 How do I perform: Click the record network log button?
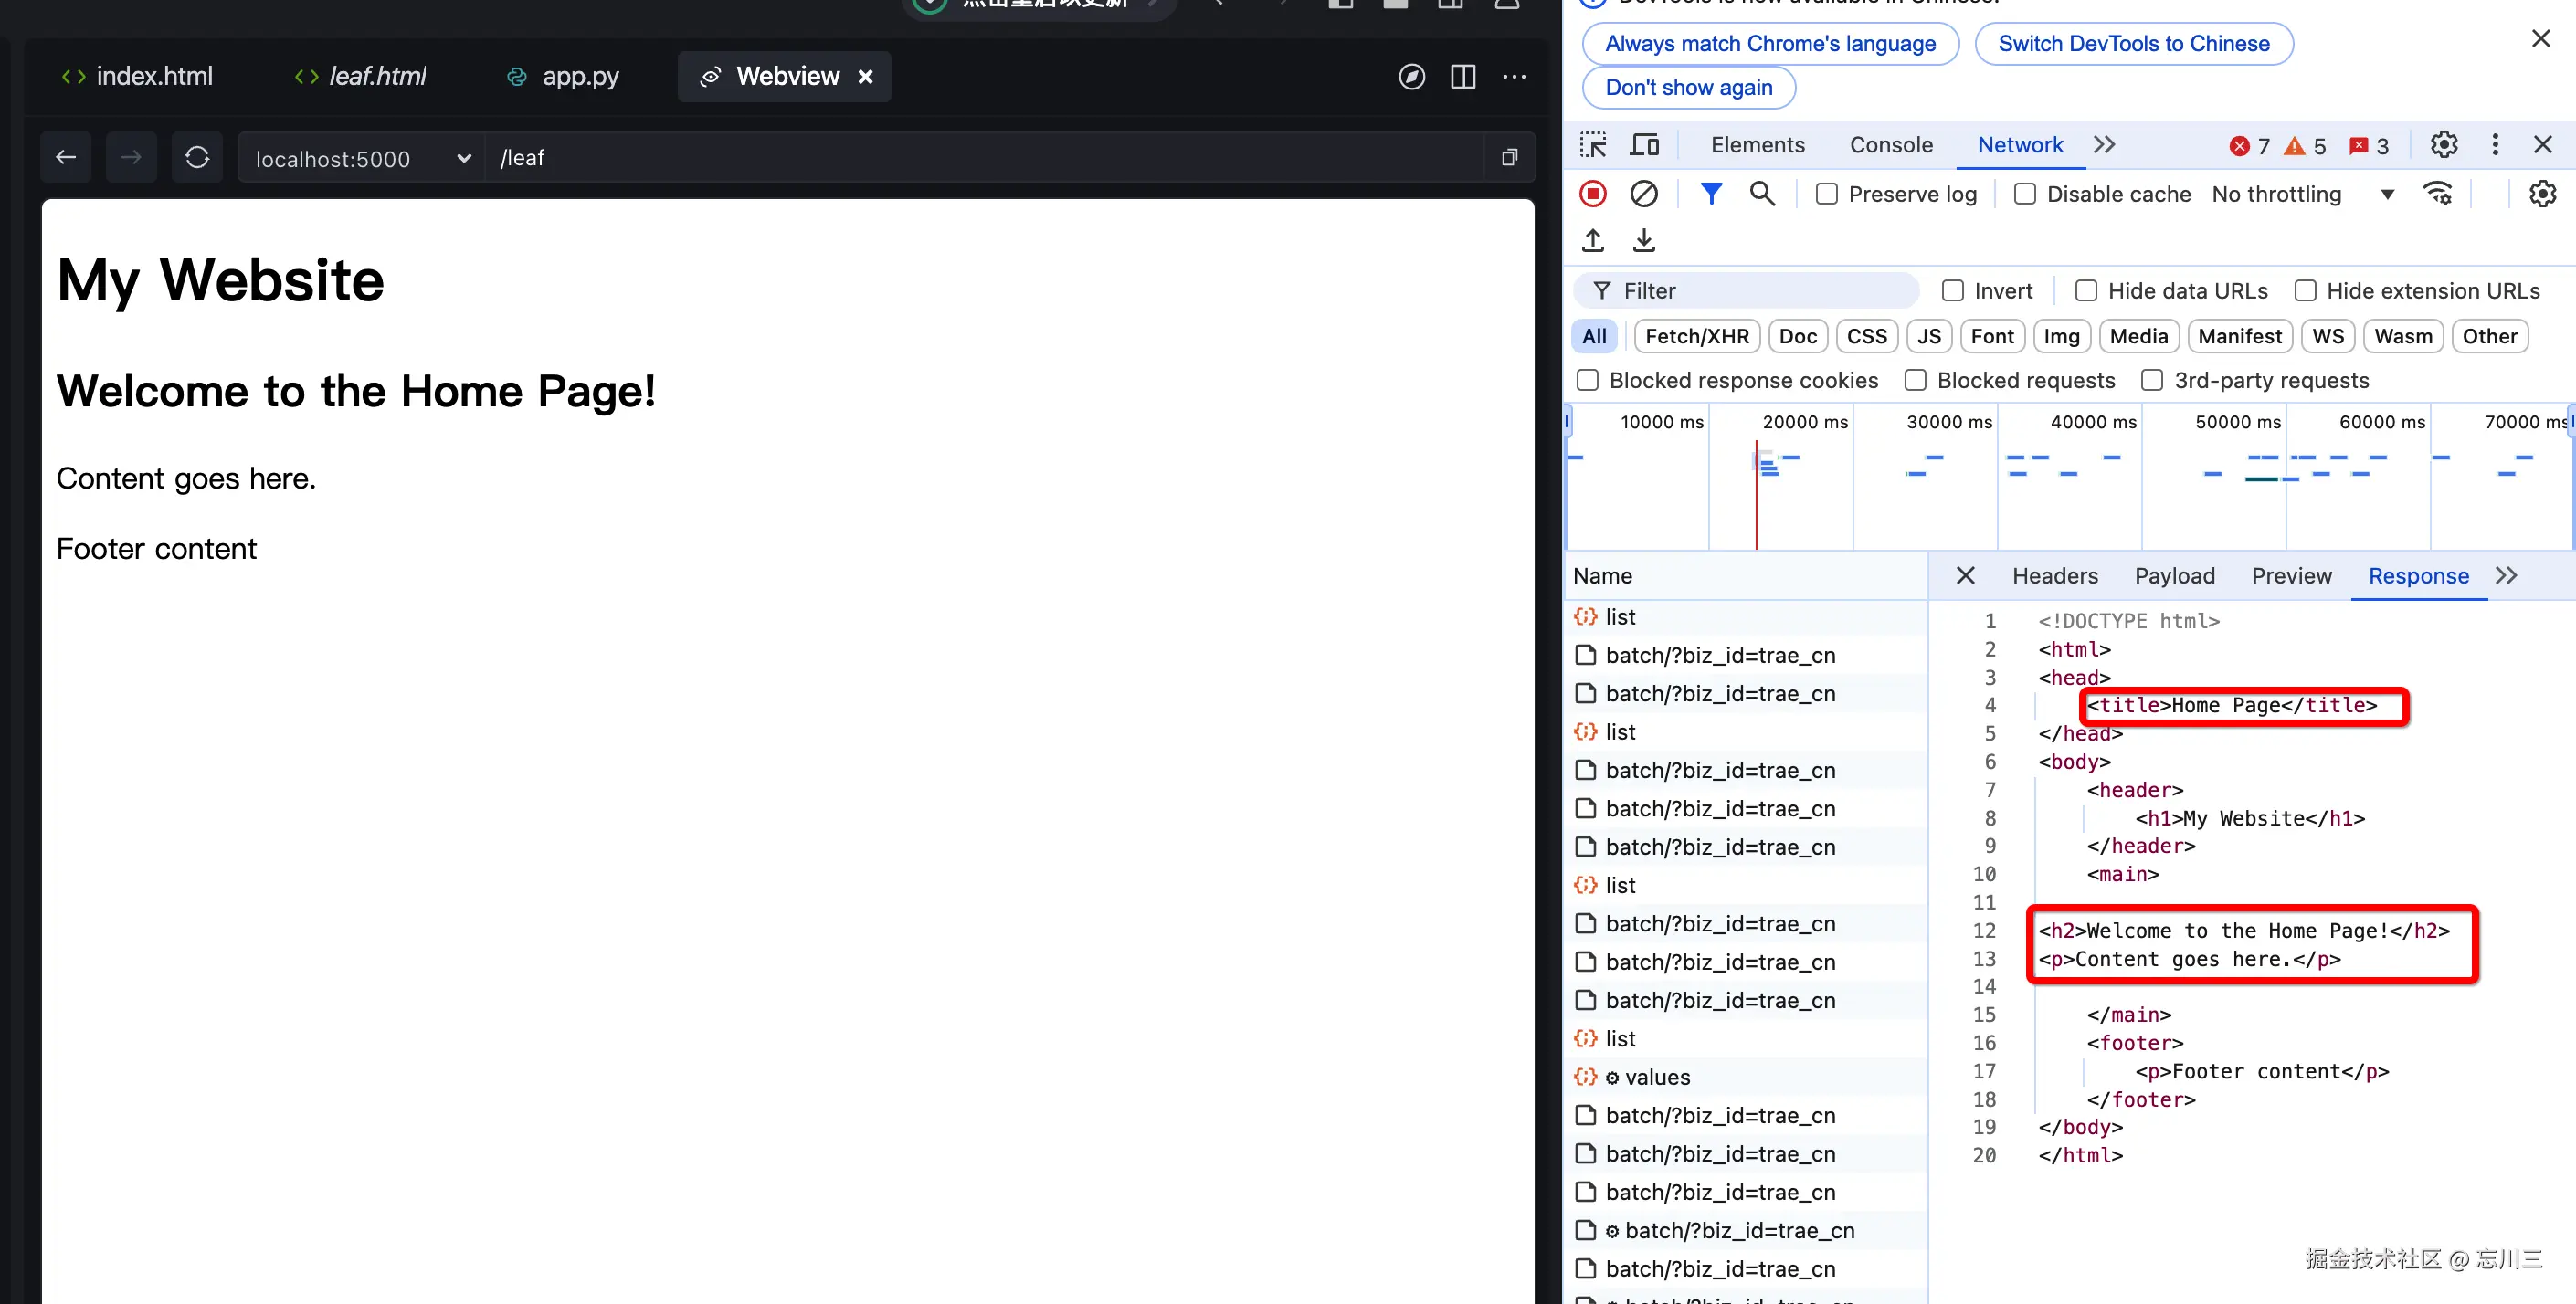pyautogui.click(x=1593, y=194)
